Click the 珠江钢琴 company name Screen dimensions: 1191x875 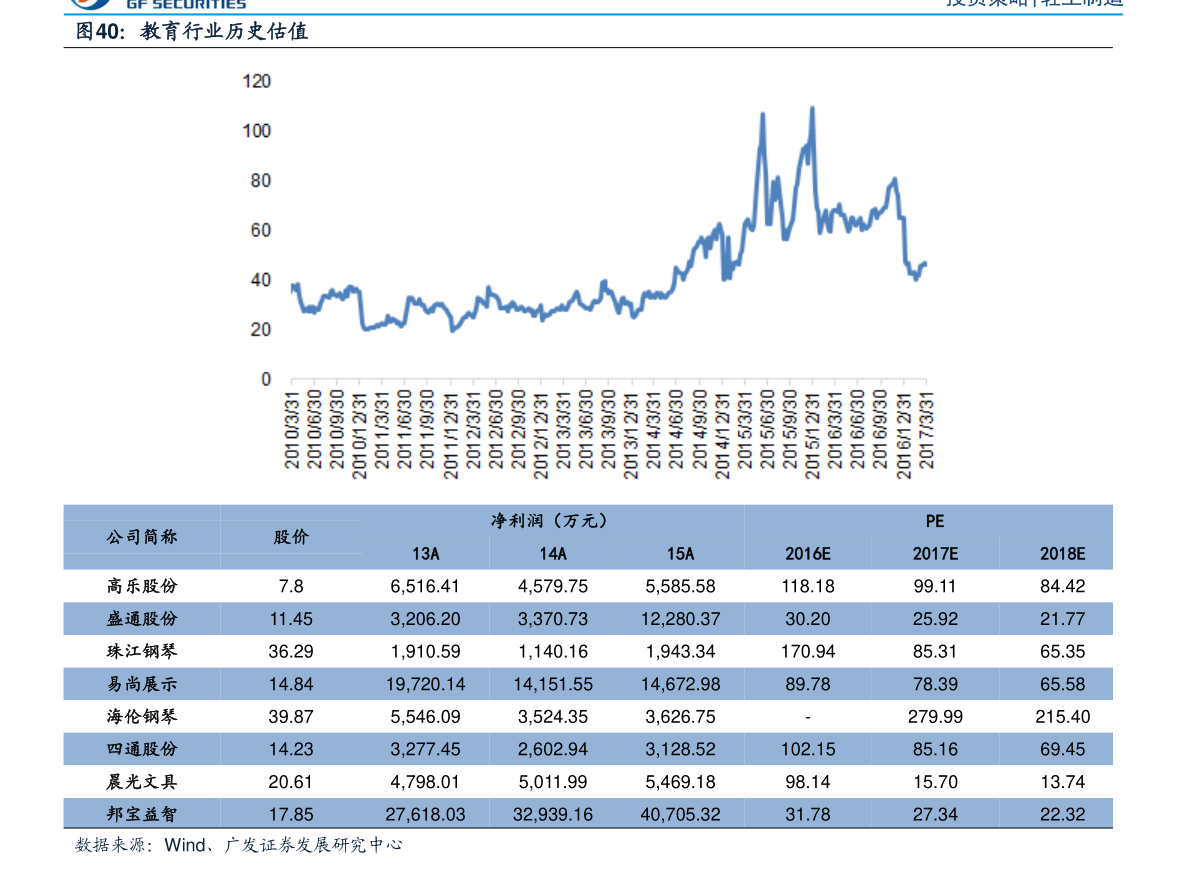point(142,651)
